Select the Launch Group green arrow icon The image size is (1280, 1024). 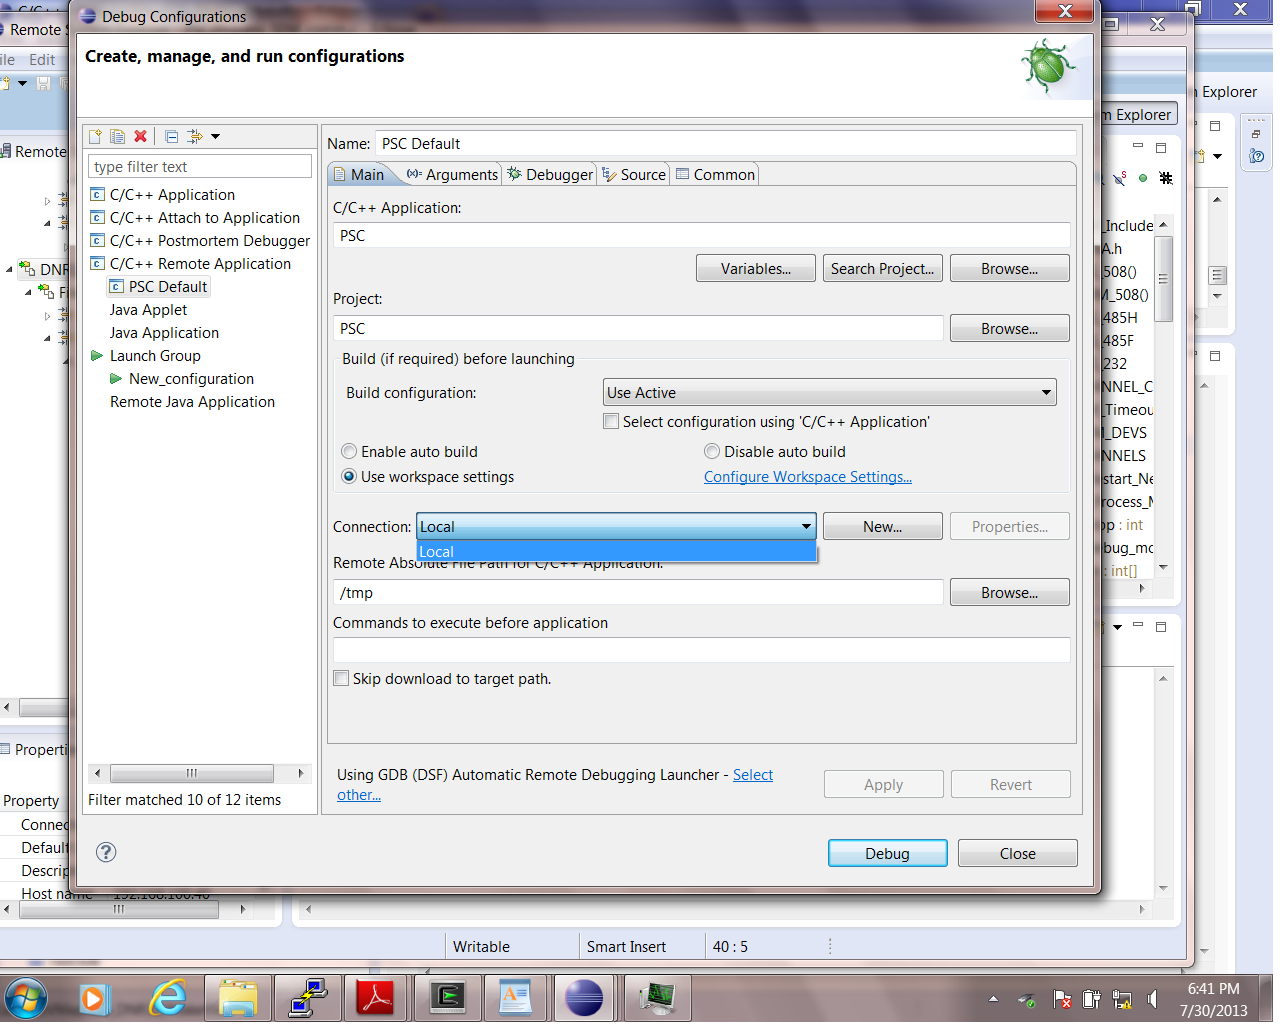pos(97,356)
